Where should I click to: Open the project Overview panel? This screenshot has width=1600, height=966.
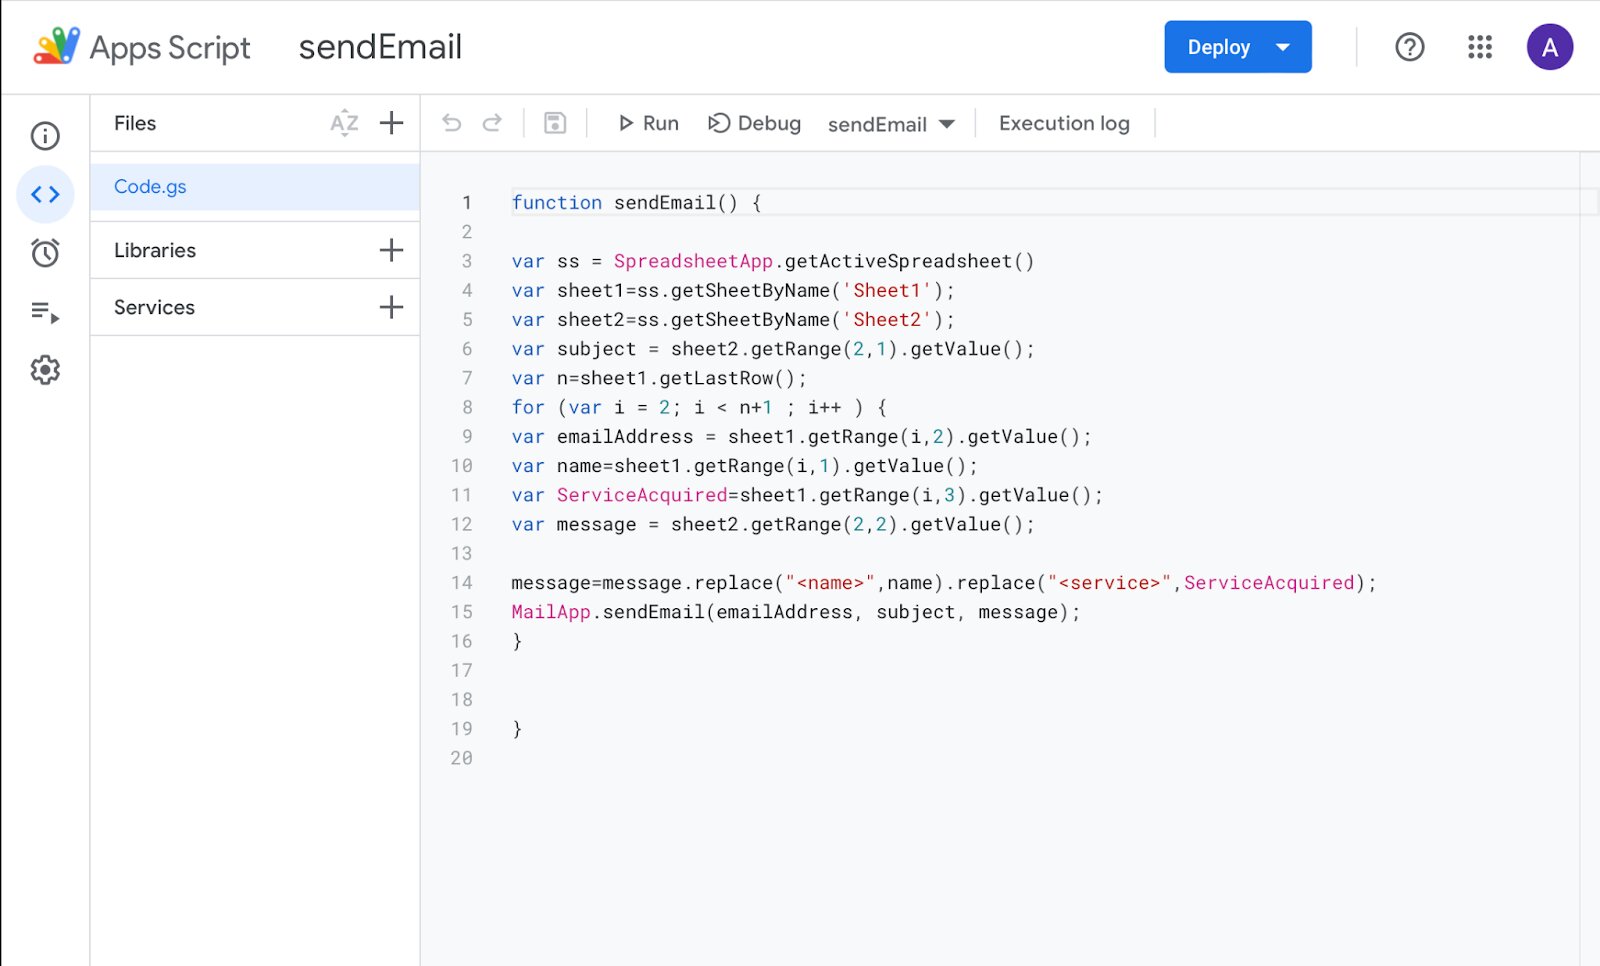point(45,136)
